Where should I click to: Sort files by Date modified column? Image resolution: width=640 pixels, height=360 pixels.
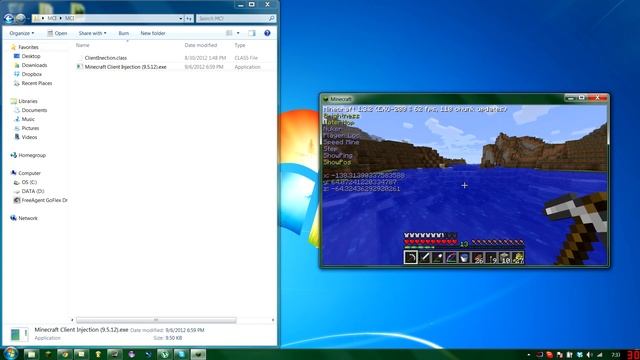[x=200, y=45]
